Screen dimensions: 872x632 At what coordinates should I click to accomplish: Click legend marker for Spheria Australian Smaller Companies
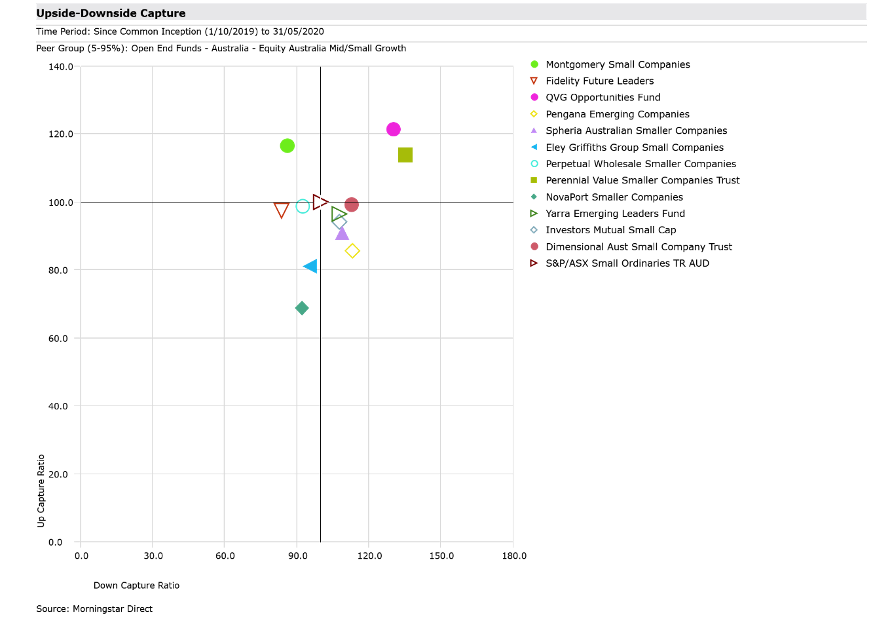click(534, 131)
